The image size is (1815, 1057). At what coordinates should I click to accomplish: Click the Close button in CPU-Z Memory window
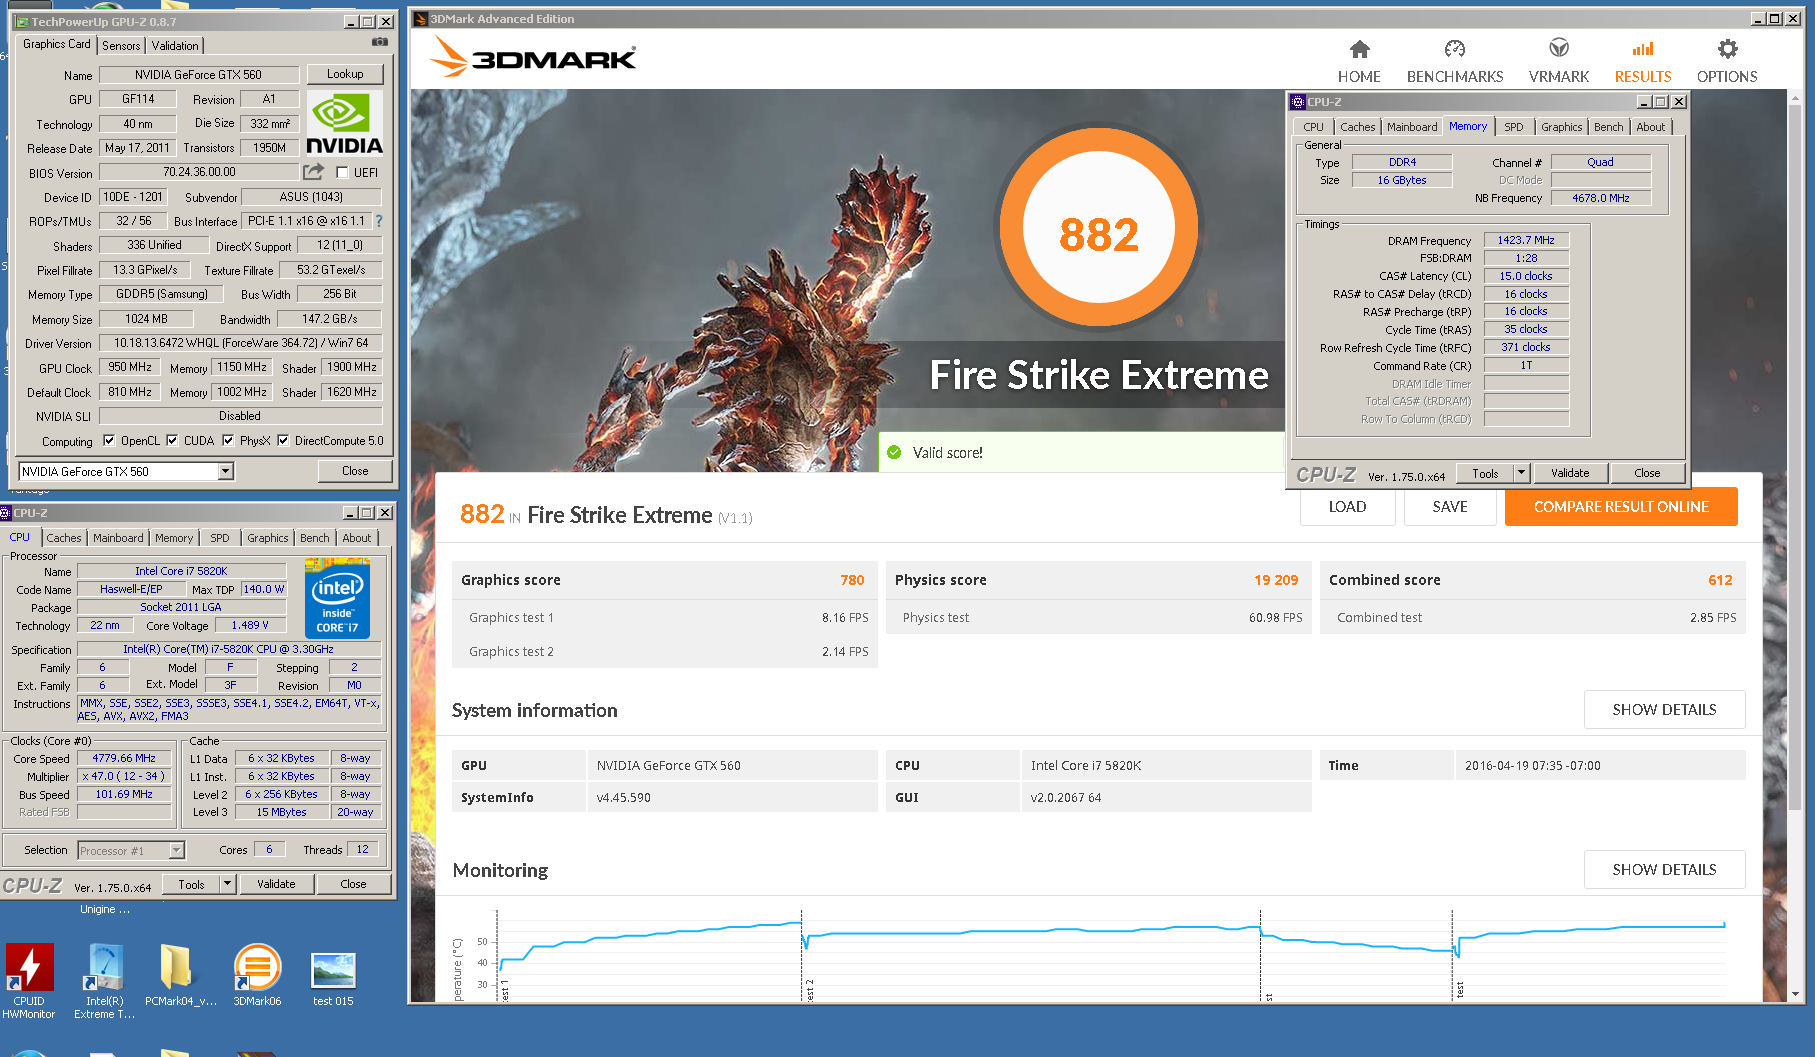click(1647, 473)
